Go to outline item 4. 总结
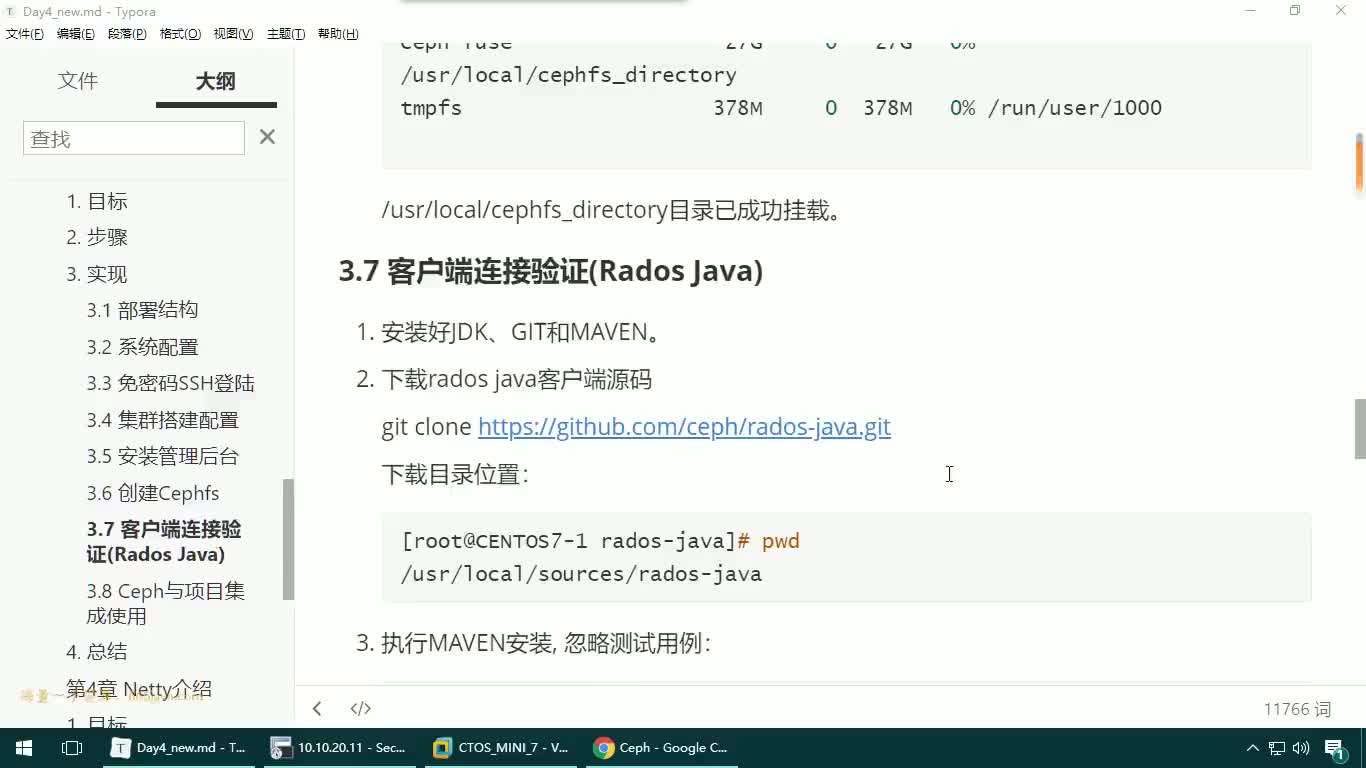Image resolution: width=1366 pixels, height=768 pixels. tap(97, 651)
